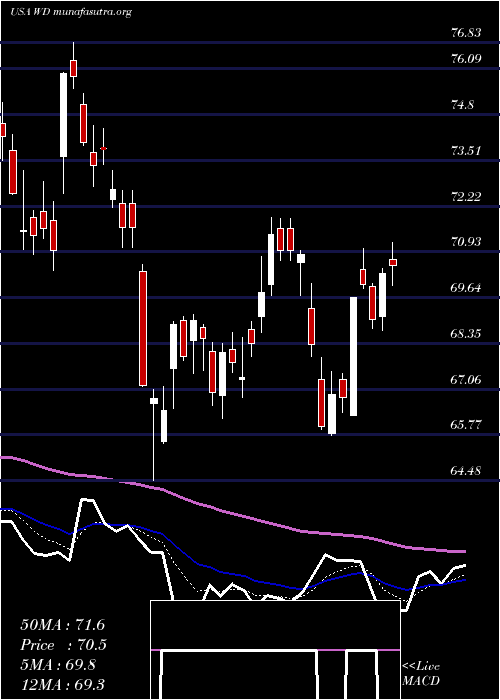Click the 67.06 price label
The height and width of the screenshot is (700, 500).
(466, 380)
